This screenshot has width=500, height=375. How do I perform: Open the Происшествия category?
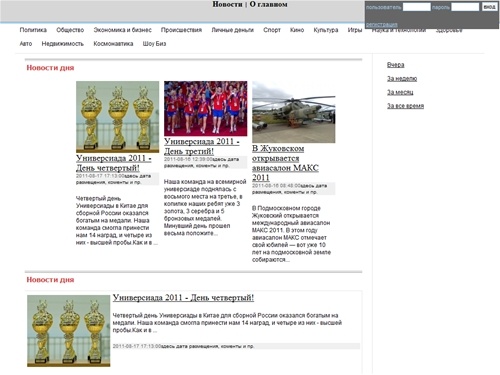coord(181,30)
